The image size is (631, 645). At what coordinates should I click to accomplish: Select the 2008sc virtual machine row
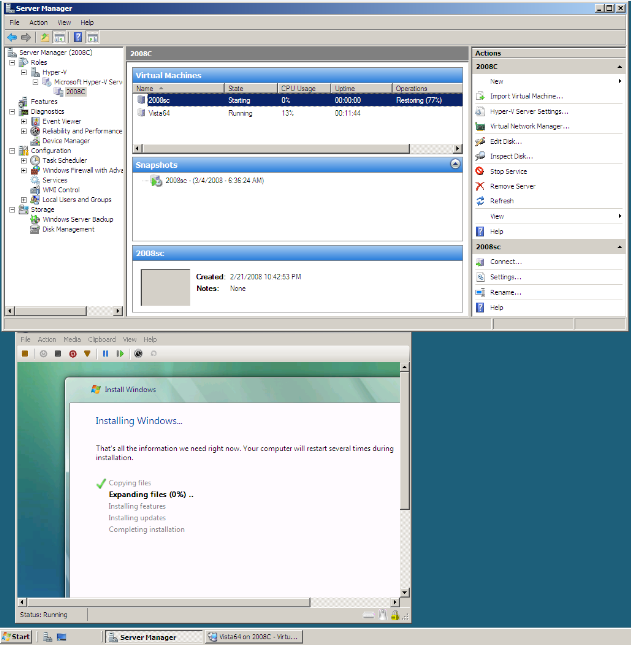(x=298, y=100)
